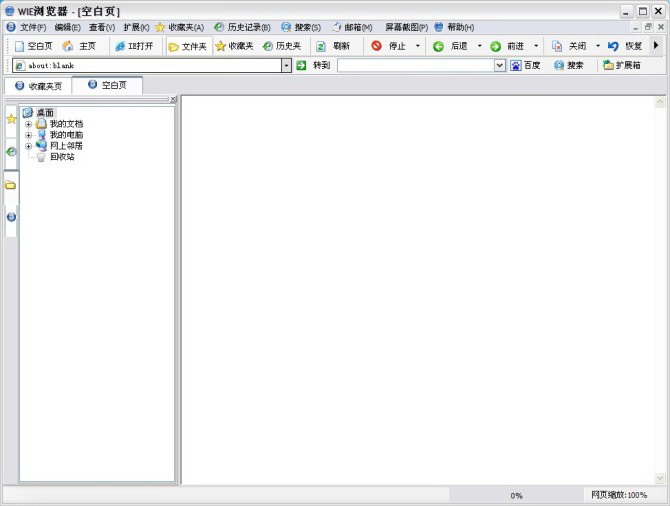Expand the 我的文档 tree node
The image size is (670, 506).
28,124
